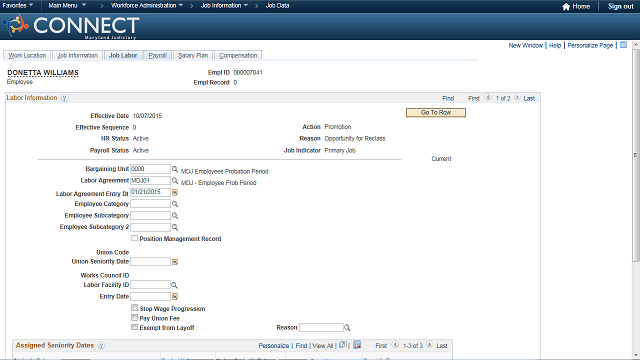
Task: Expand Favorites dropdown menu
Action: coord(18,5)
